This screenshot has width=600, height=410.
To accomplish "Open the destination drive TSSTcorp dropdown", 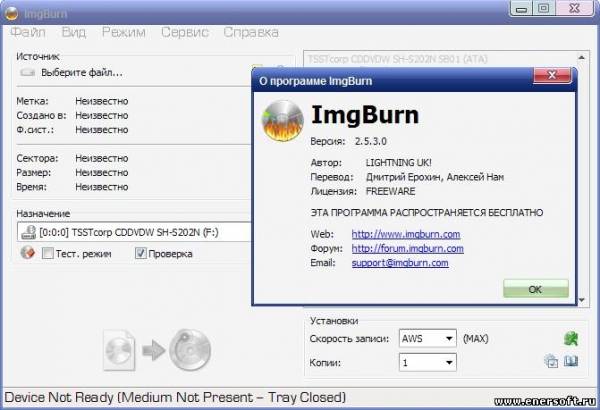I will 134,232.
